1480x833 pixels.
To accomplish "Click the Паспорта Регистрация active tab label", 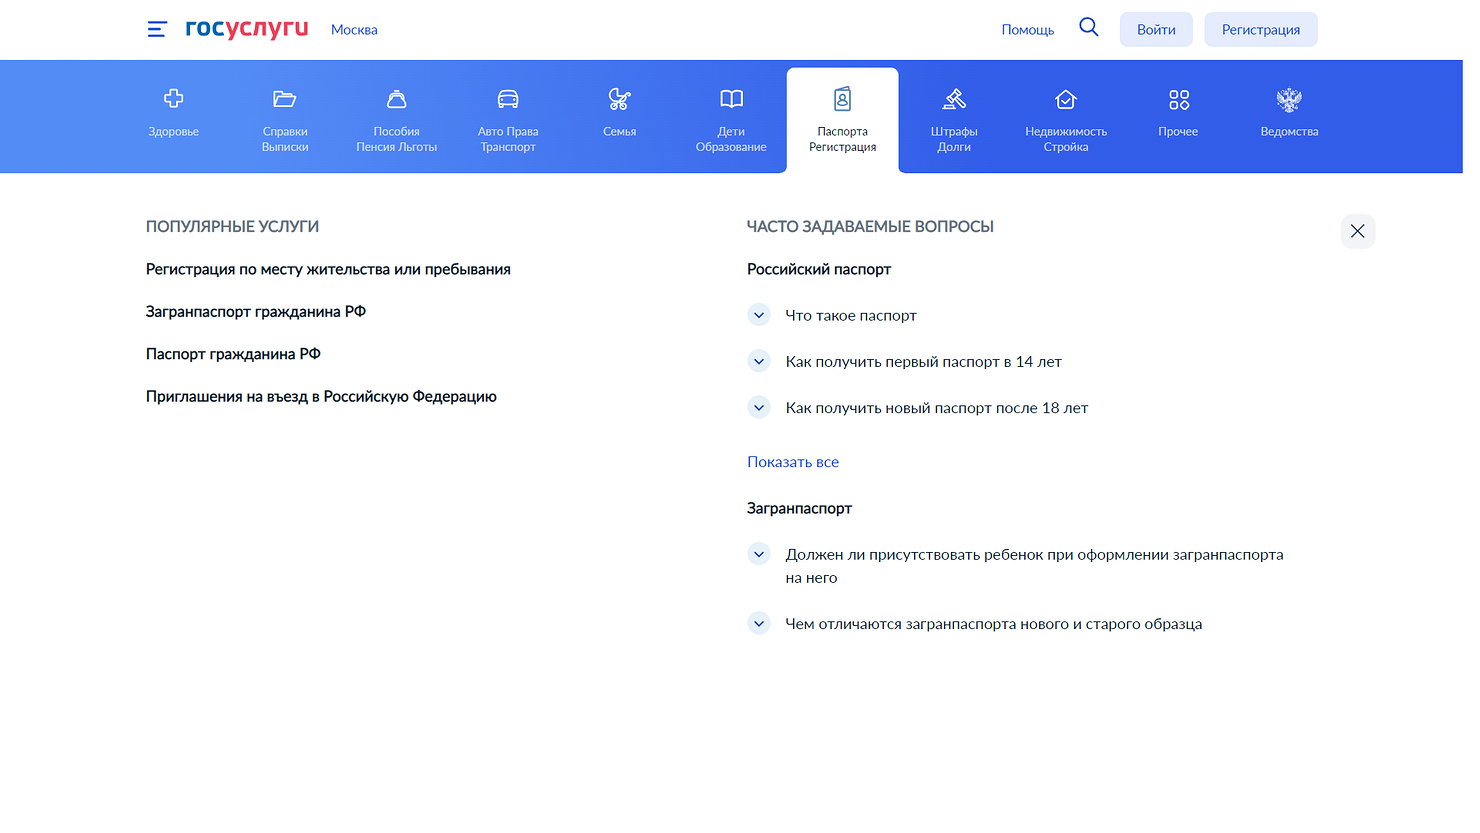I will click(x=843, y=139).
